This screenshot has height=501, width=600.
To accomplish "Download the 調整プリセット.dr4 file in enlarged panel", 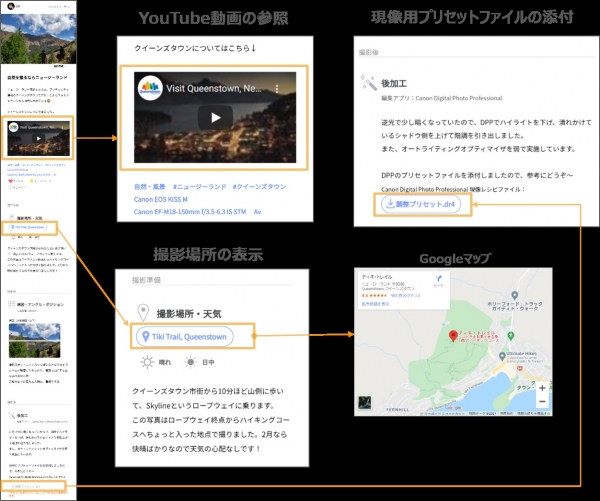I will coord(421,204).
